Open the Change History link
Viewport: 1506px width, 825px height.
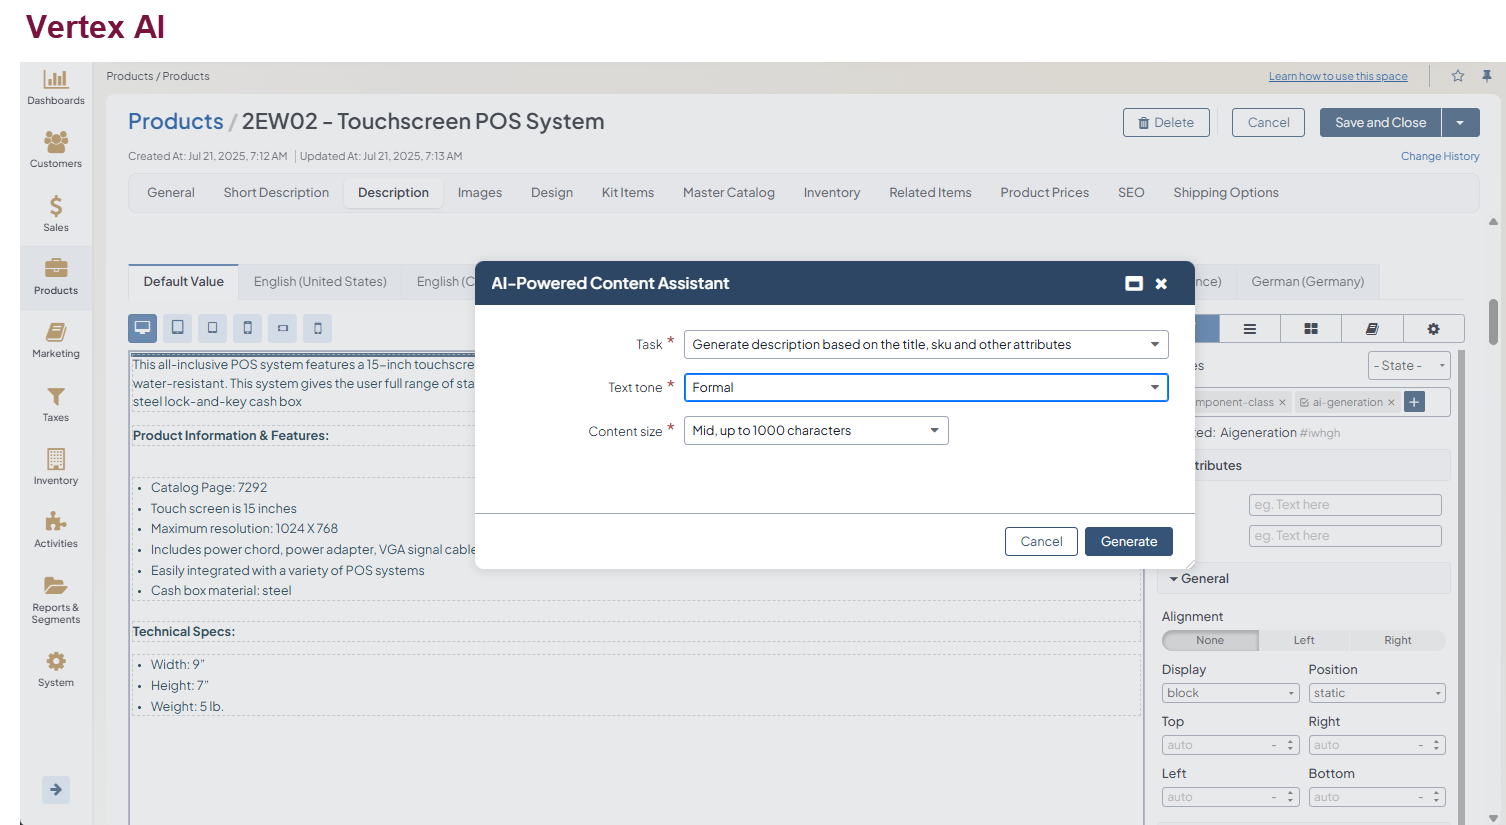click(x=1439, y=157)
